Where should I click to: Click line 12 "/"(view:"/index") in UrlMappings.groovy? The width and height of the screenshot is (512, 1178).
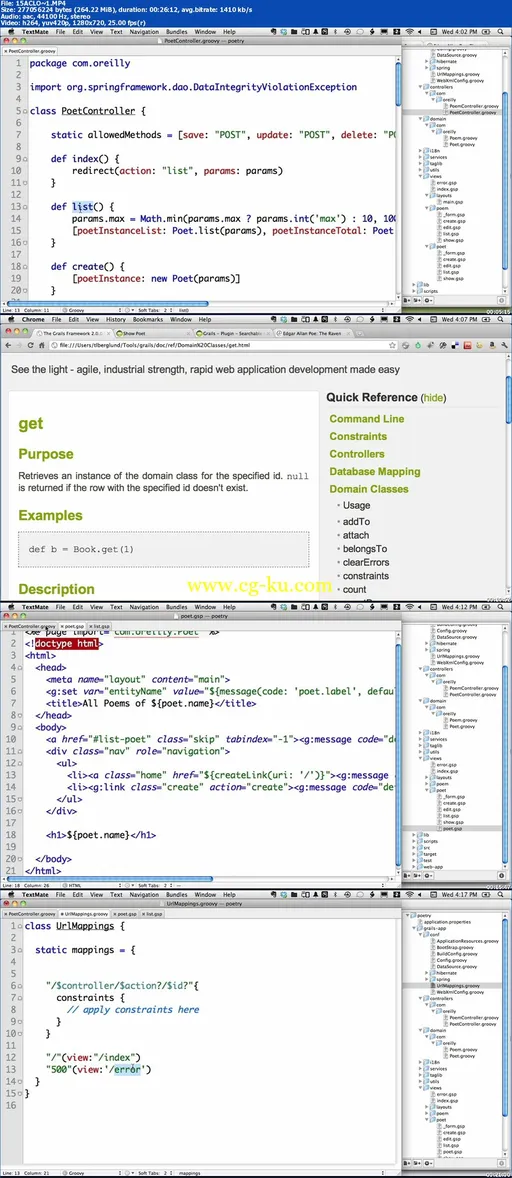(93, 1057)
